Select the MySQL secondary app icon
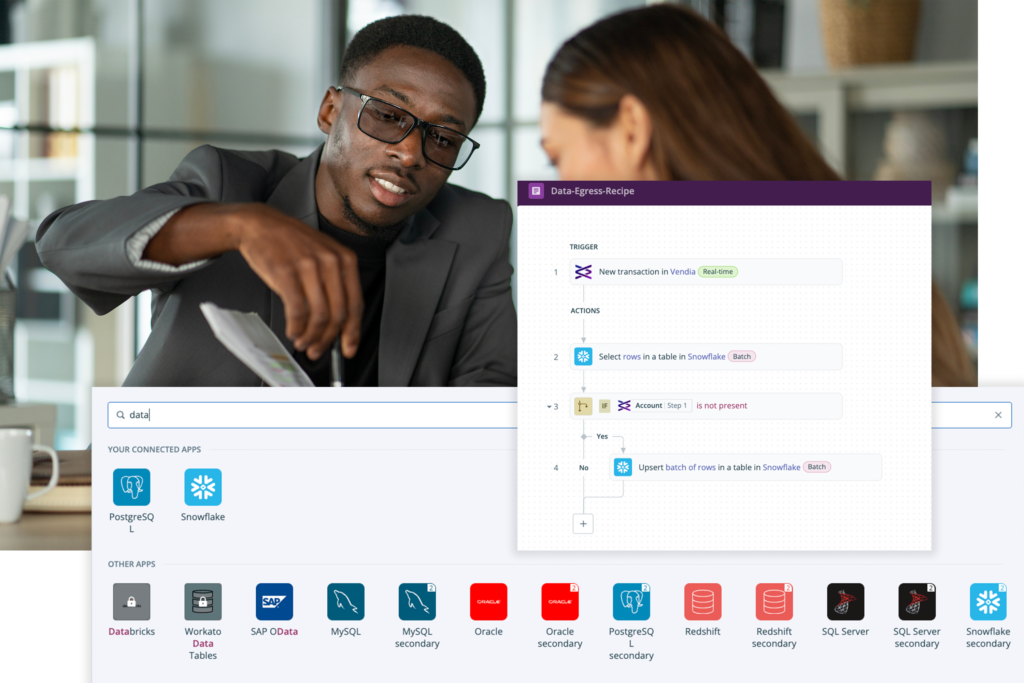Image resolution: width=1024 pixels, height=683 pixels. (417, 601)
